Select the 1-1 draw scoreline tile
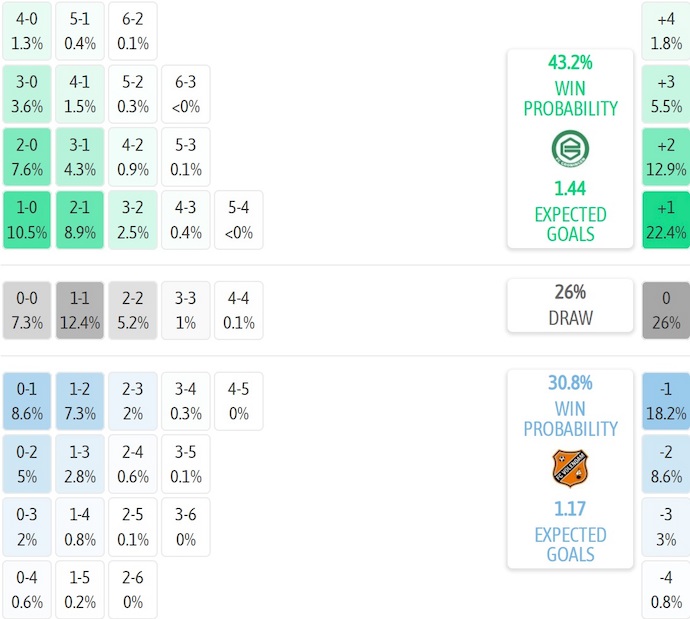Viewport: 690px width, 619px height. 80,310
